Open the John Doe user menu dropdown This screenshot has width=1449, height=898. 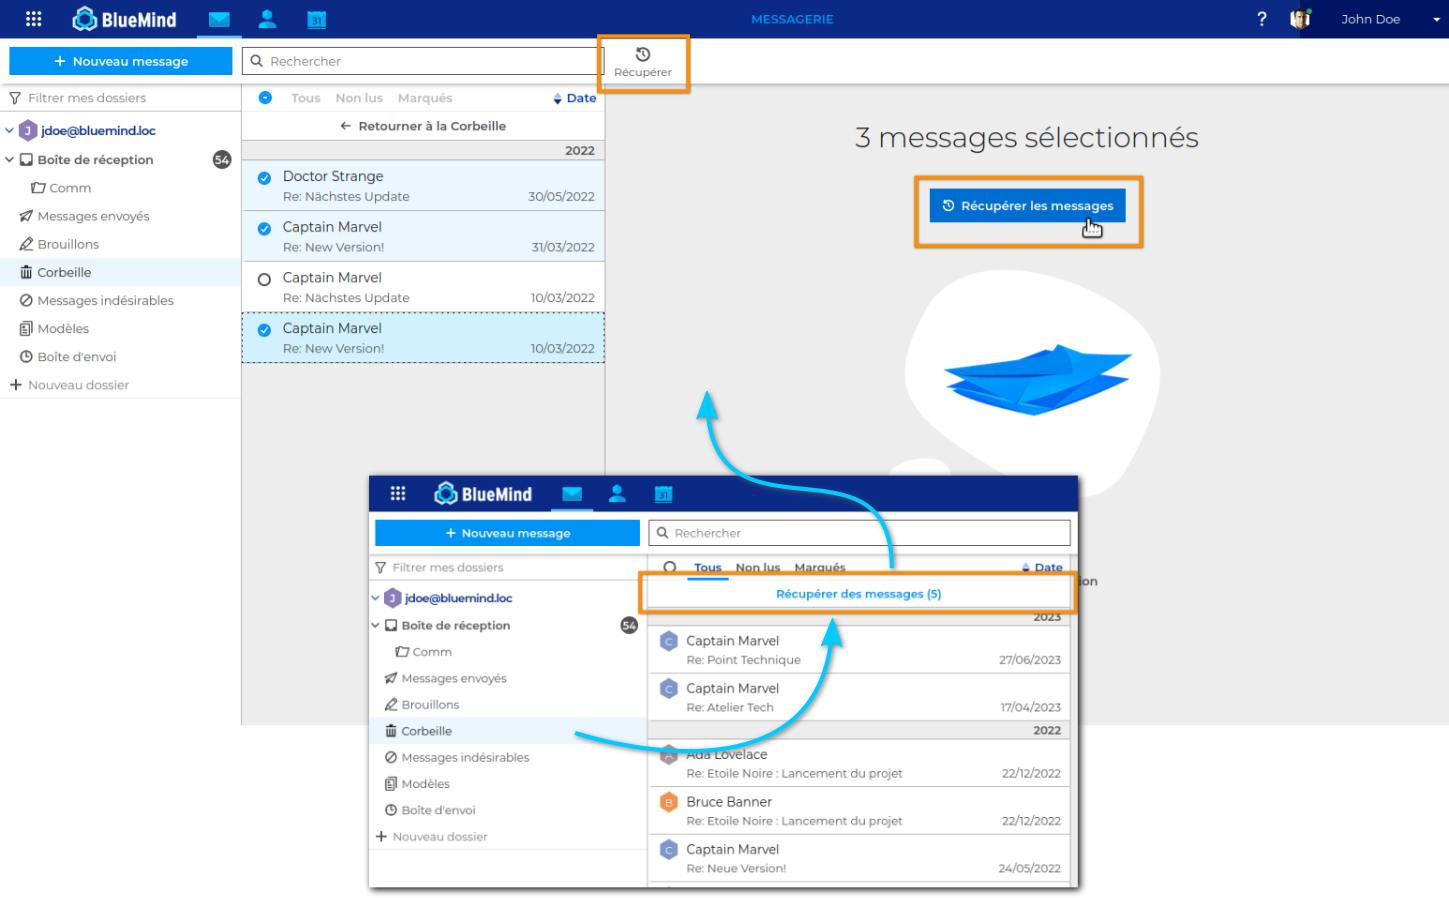click(x=1436, y=20)
